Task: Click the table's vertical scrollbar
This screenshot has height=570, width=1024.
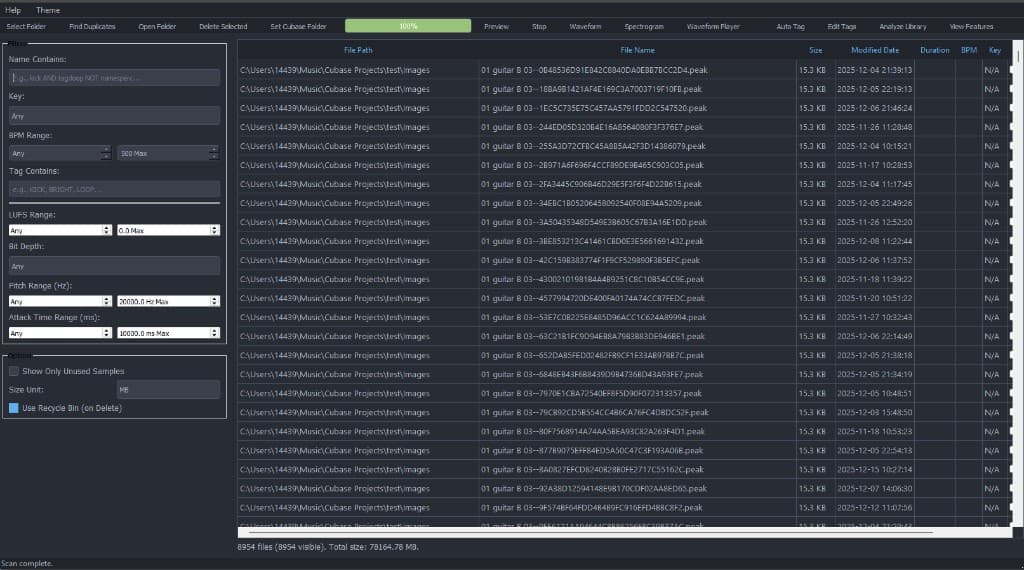Action: pos(1017,282)
